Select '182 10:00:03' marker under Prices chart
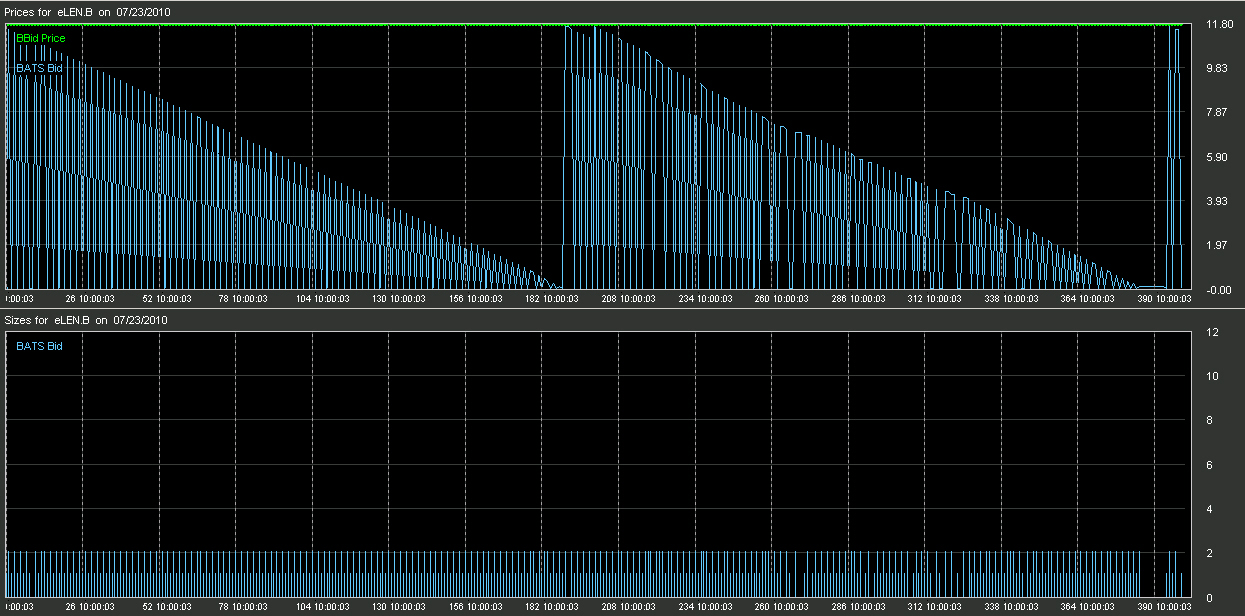 tap(552, 298)
